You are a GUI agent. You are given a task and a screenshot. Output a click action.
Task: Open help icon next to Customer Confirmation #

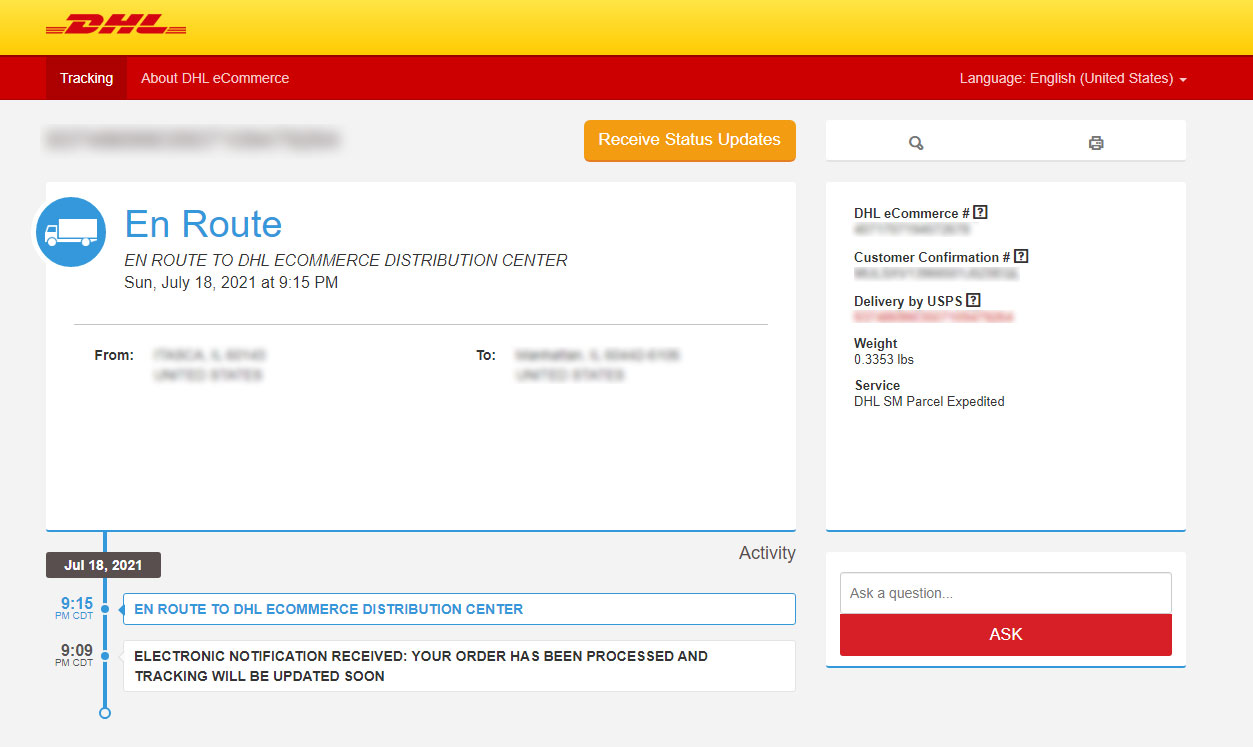[x=1021, y=256]
